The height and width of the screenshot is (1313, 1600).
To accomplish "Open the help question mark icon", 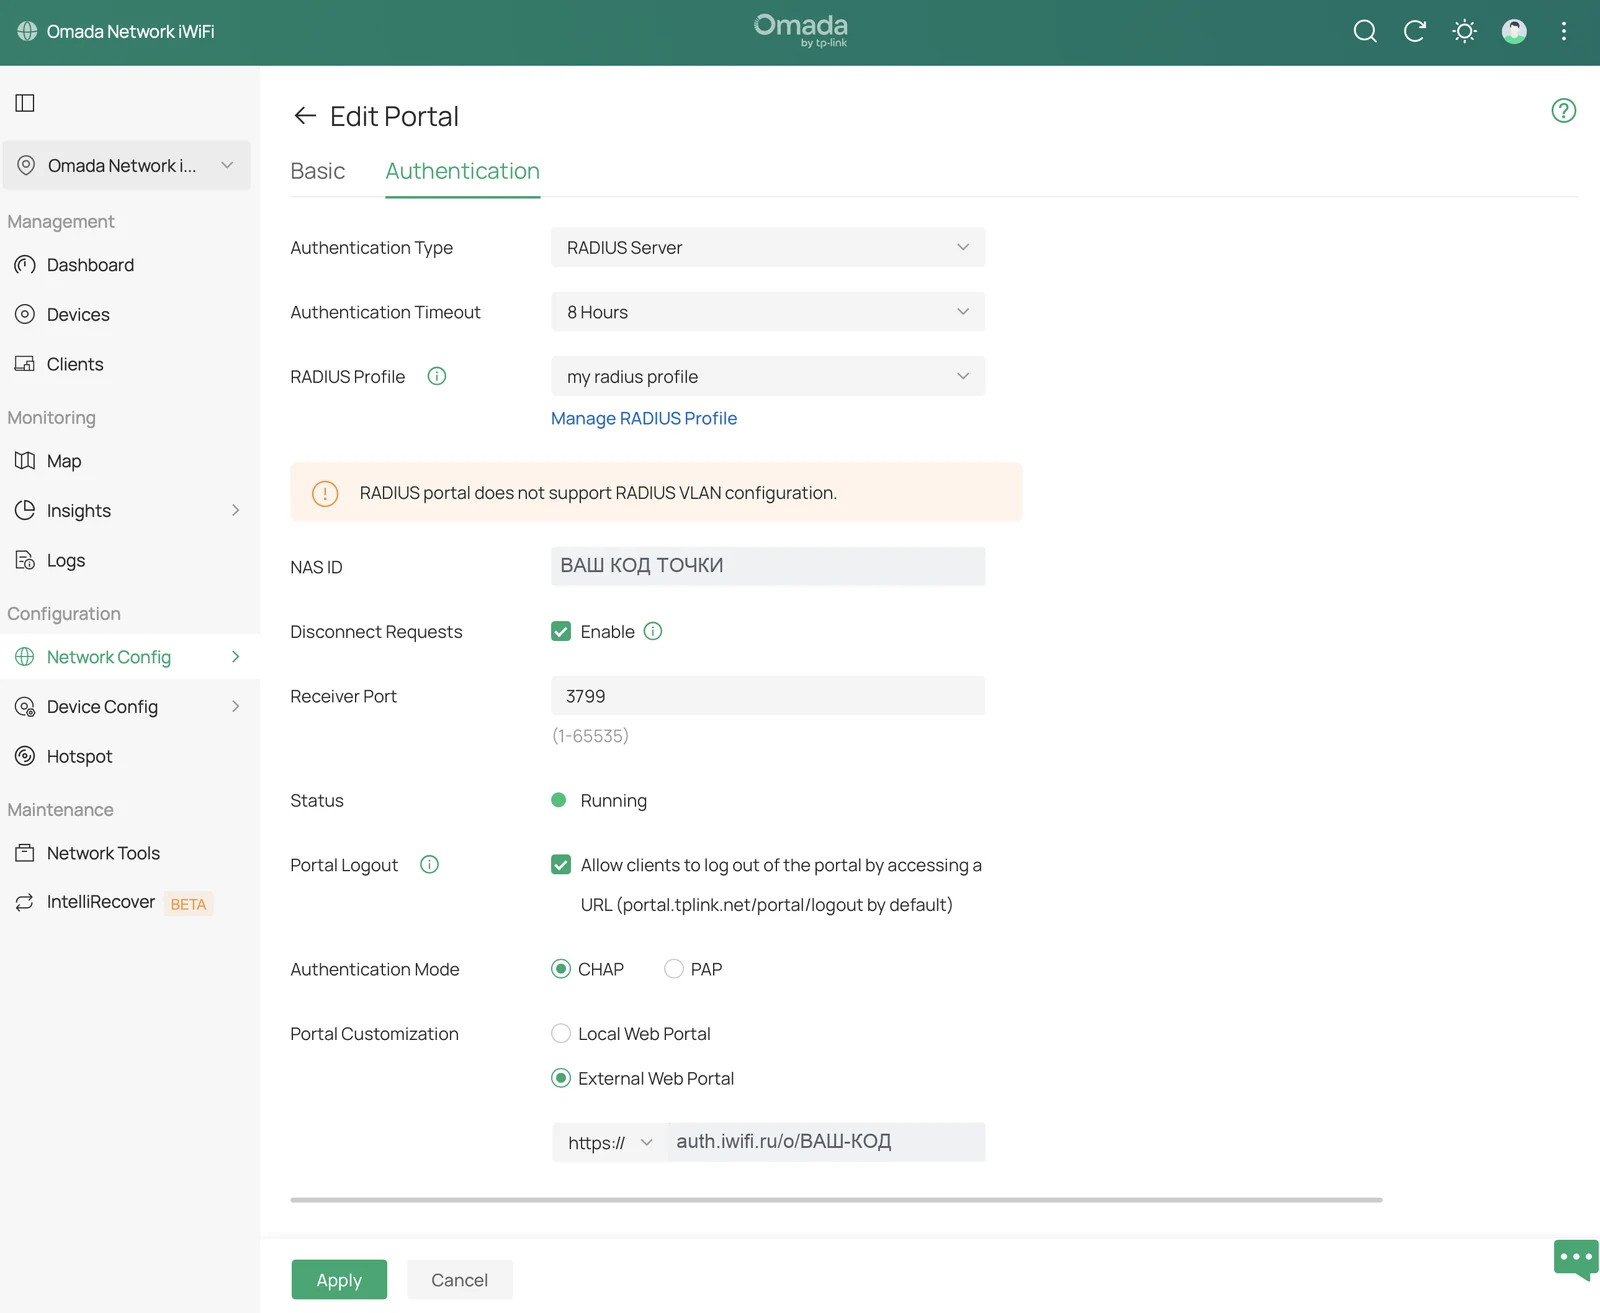I will point(1564,111).
